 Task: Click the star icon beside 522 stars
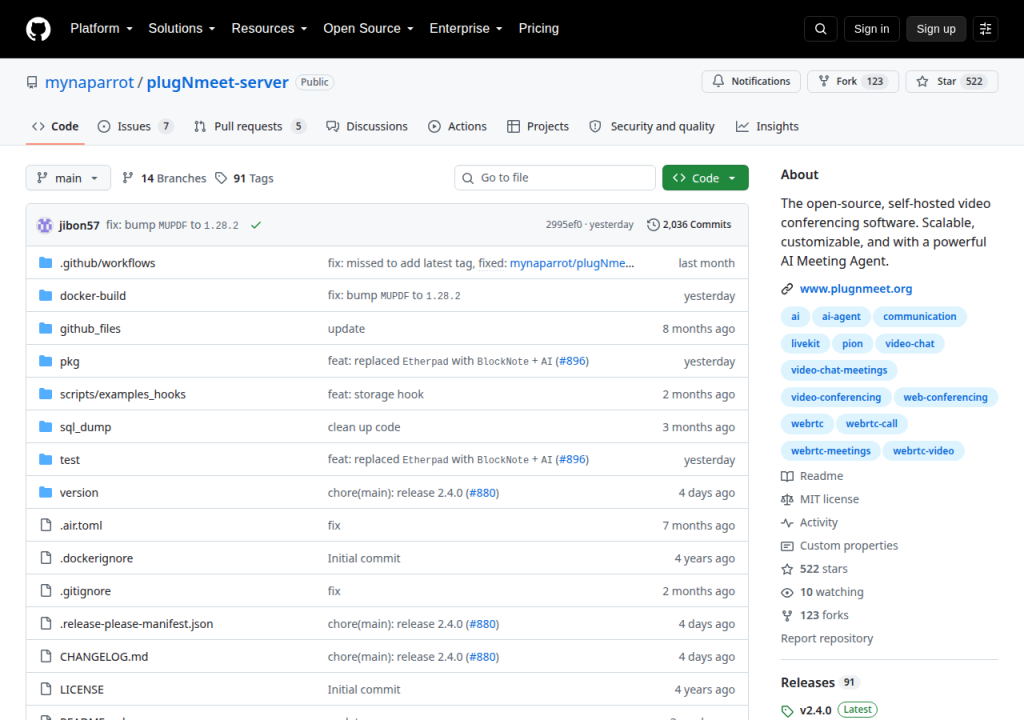click(787, 569)
